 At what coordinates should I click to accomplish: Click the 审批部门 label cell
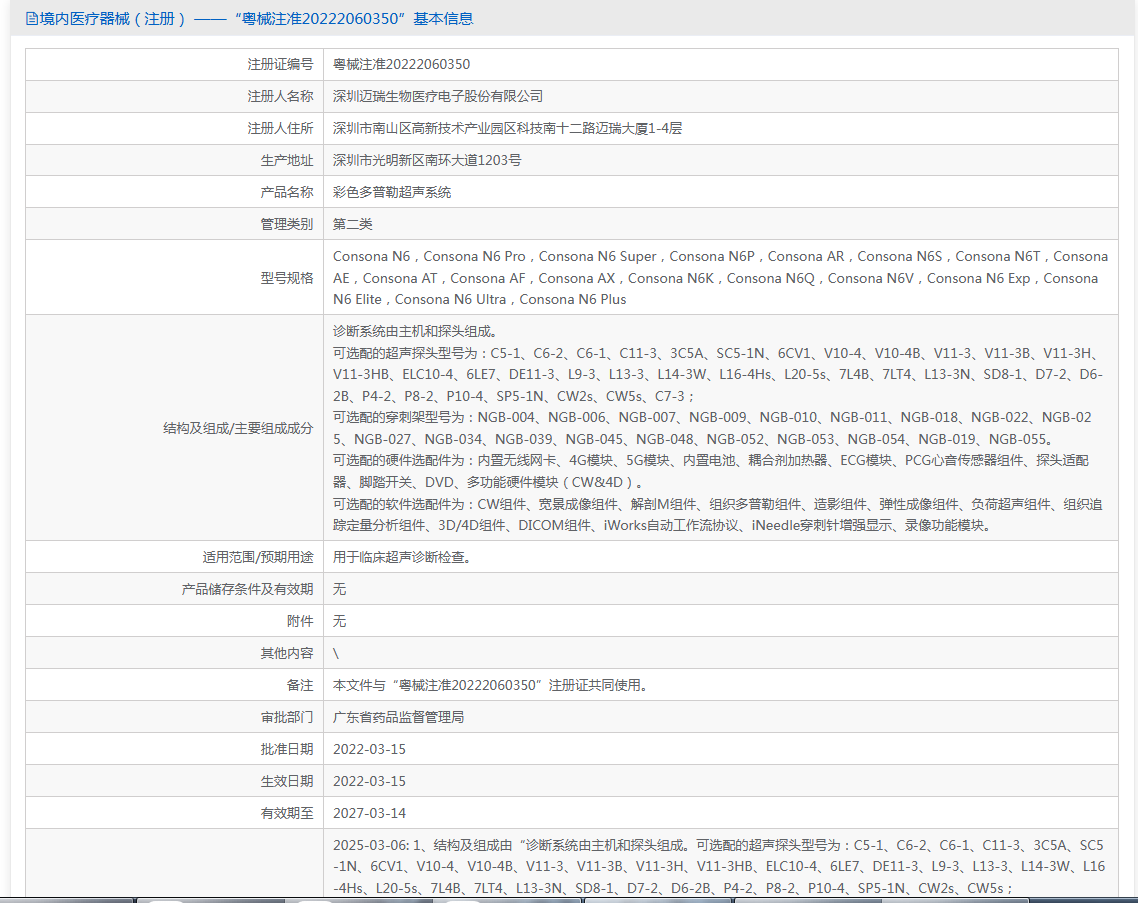tap(174, 717)
